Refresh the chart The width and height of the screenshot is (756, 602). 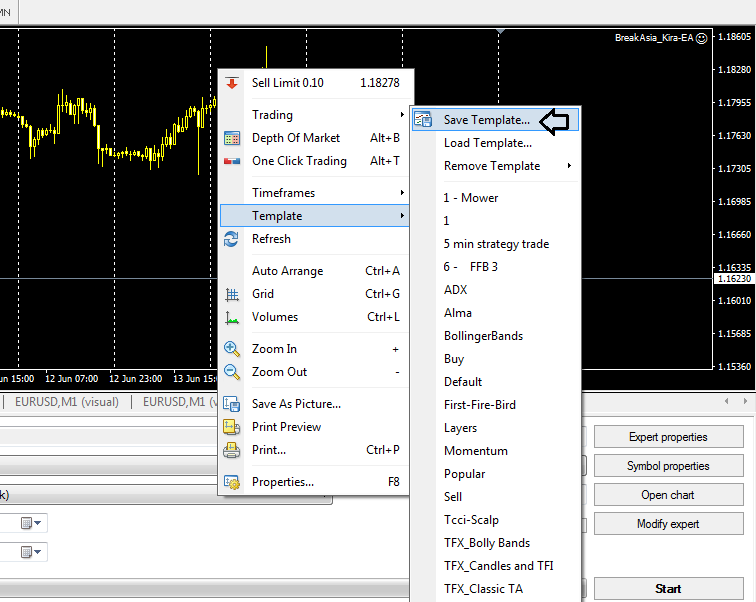(x=271, y=239)
